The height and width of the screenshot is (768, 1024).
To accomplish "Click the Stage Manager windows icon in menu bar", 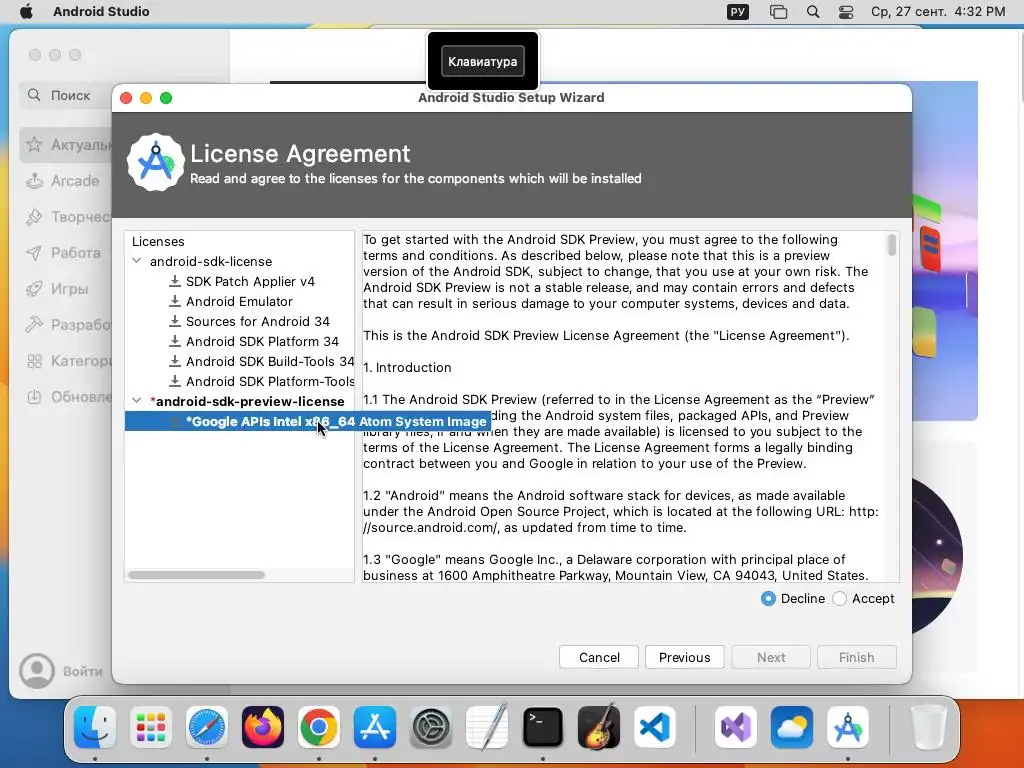I will tap(778, 12).
